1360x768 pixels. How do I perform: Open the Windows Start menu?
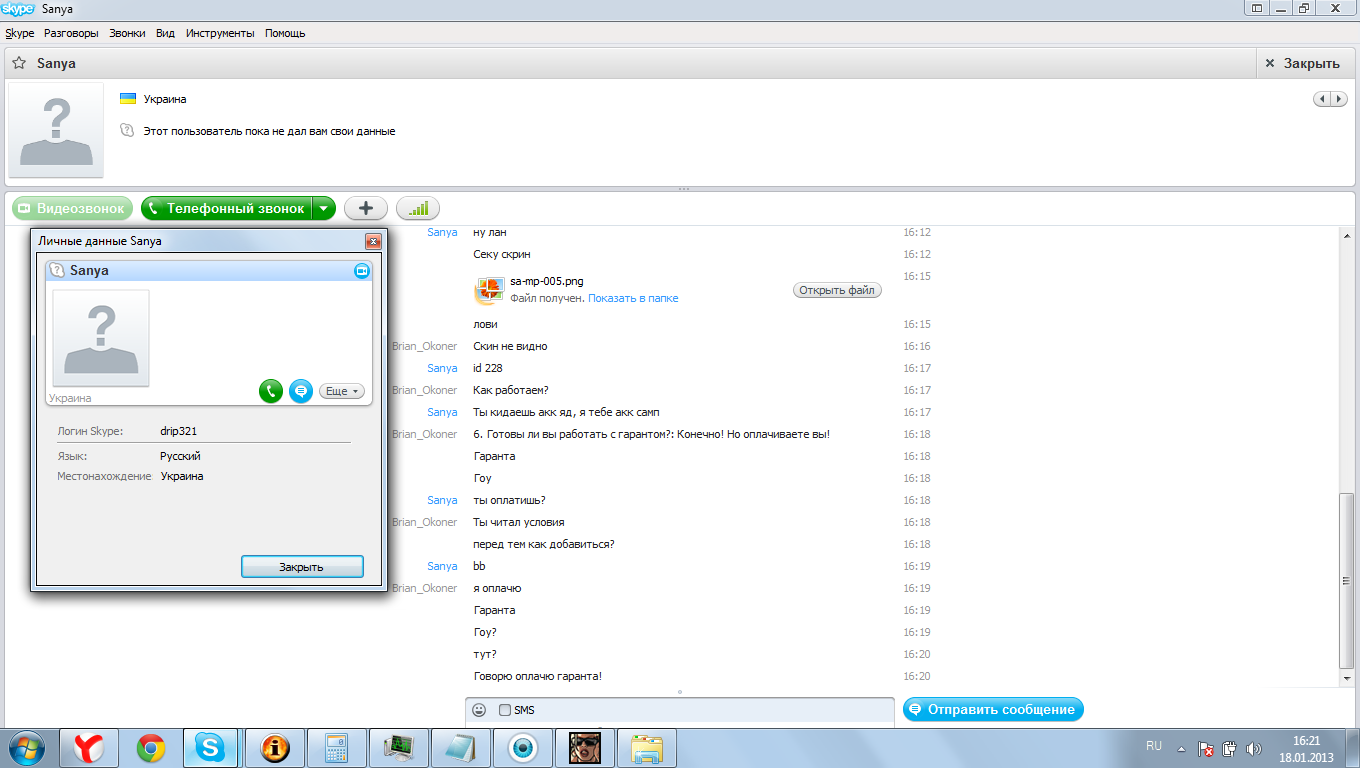click(27, 747)
